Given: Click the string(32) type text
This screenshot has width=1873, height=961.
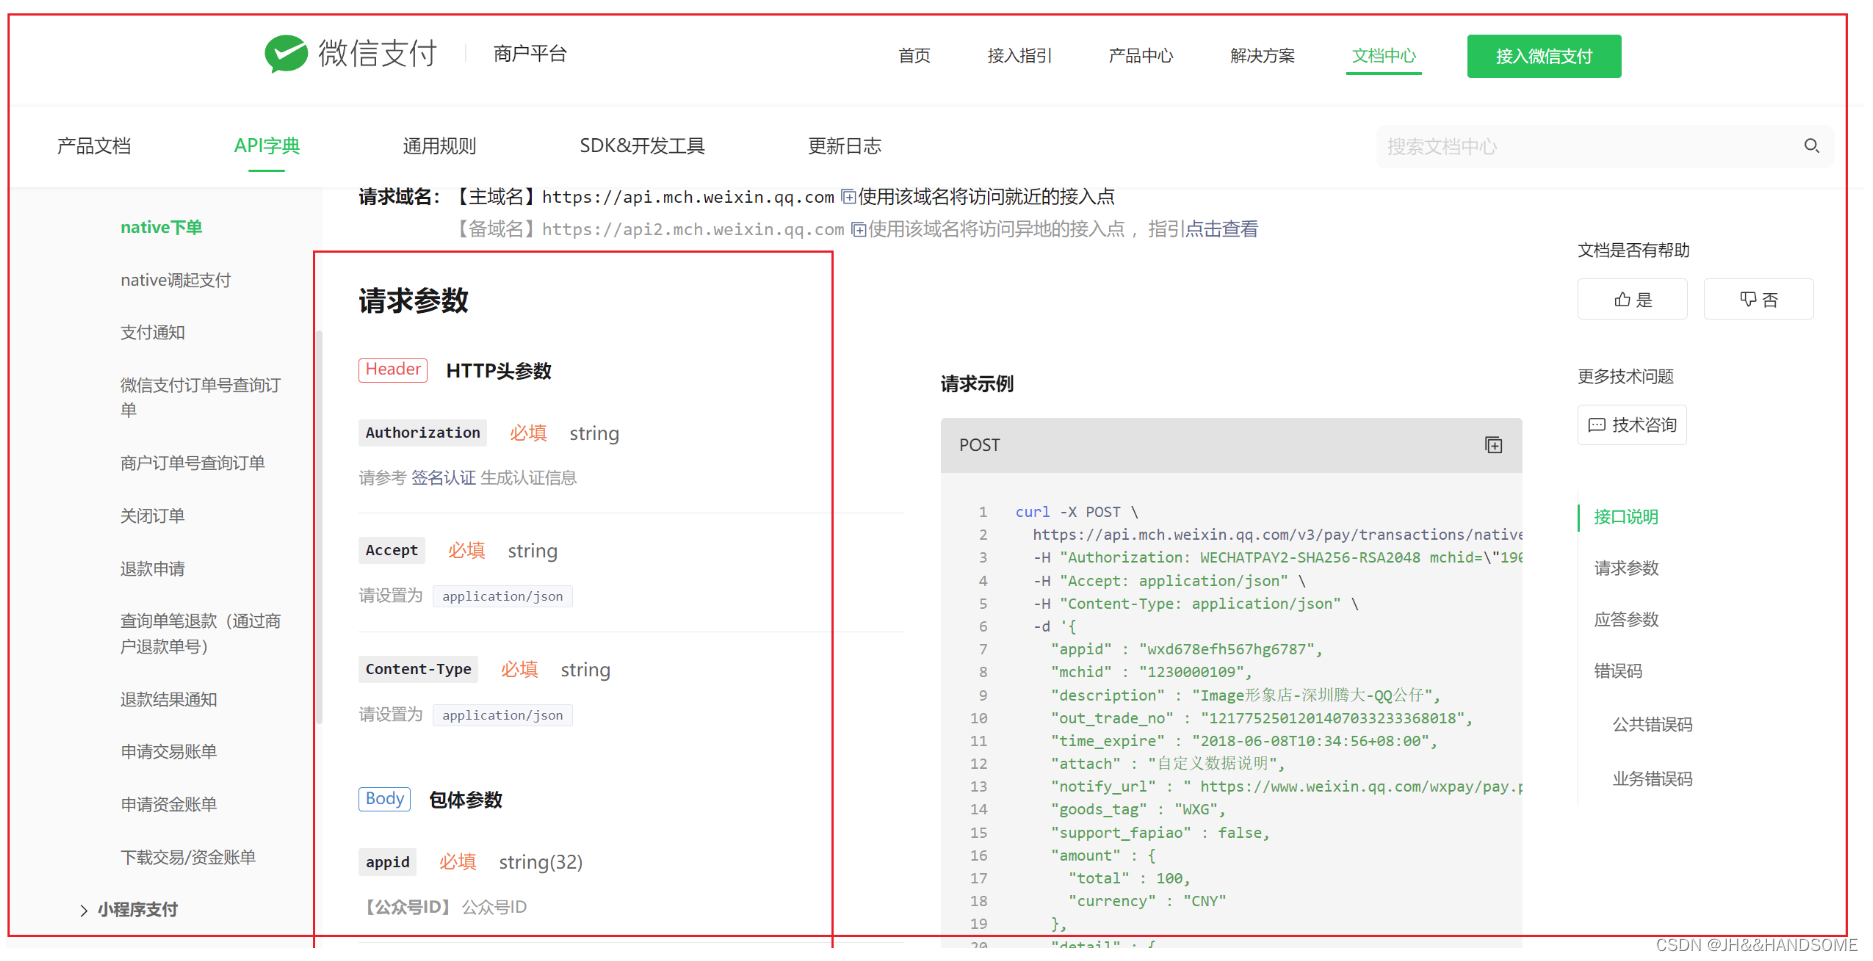Looking at the screenshot, I should tap(541, 862).
